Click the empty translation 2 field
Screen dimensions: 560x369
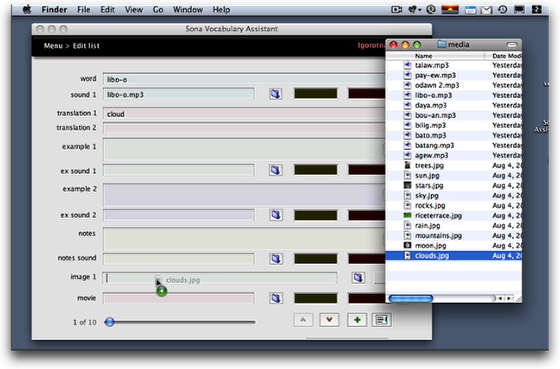click(244, 128)
